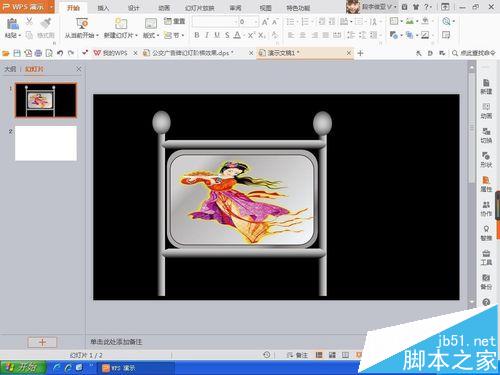Click the numbered list icon

304,22
